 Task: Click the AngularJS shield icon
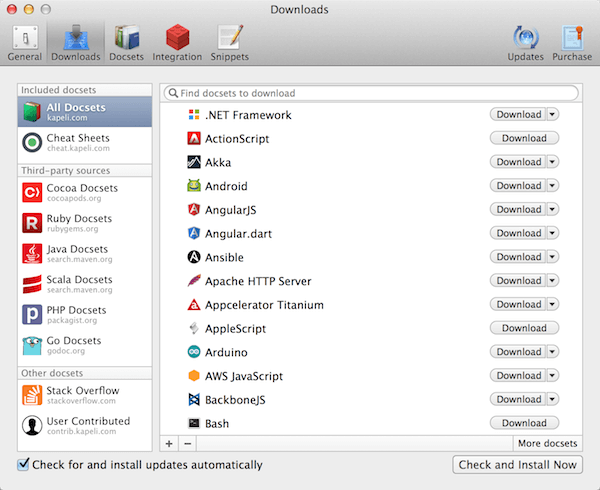pyautogui.click(x=194, y=209)
